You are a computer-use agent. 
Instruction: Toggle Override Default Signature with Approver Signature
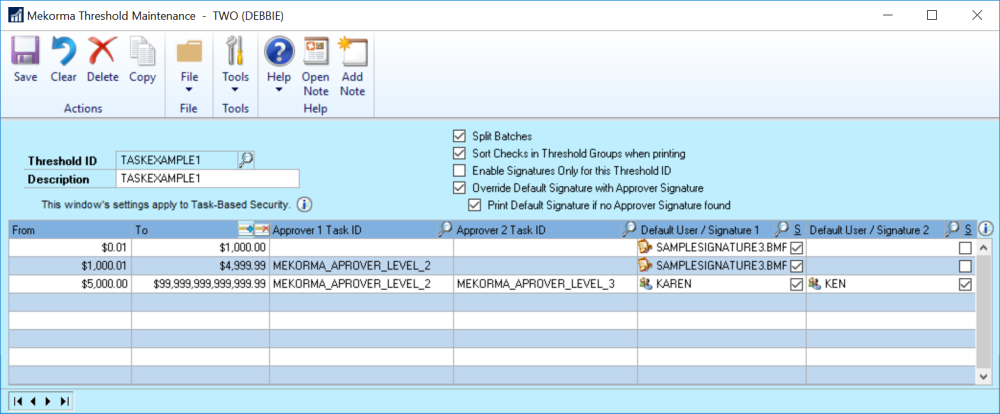click(459, 188)
